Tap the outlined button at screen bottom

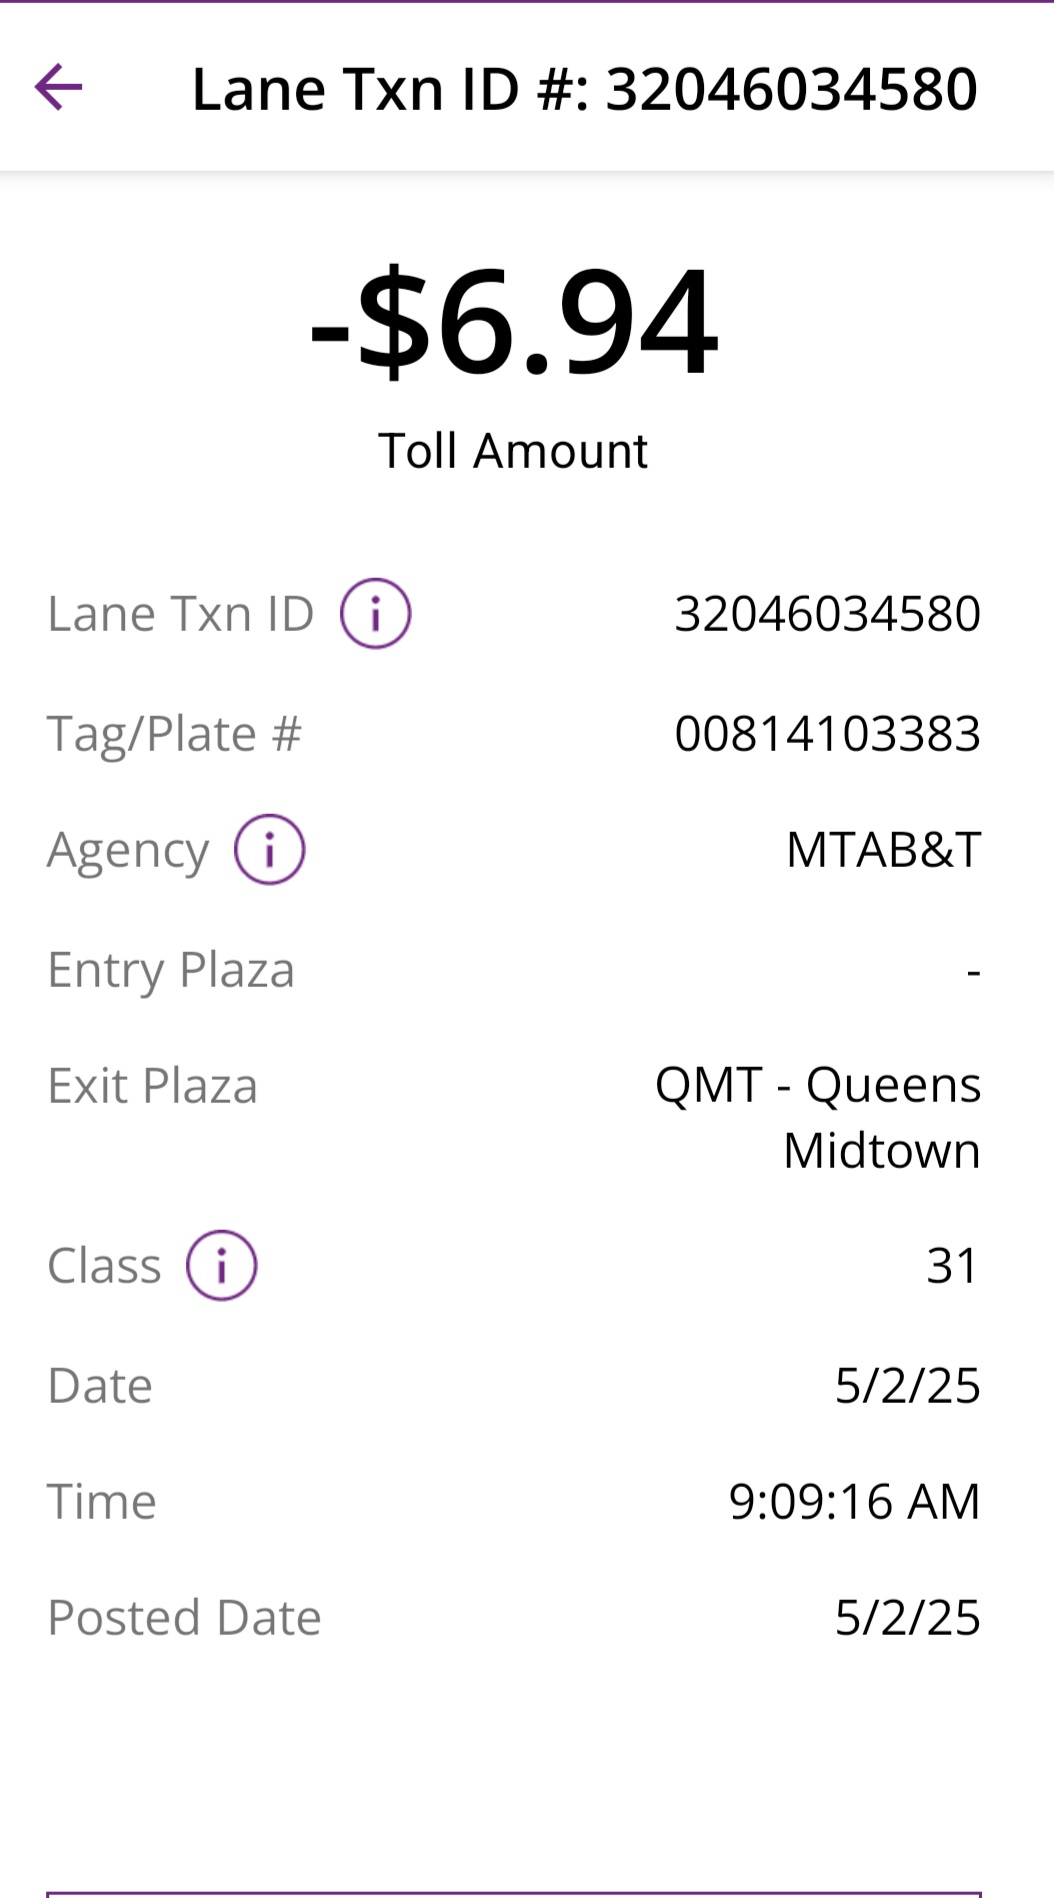coord(514,1894)
